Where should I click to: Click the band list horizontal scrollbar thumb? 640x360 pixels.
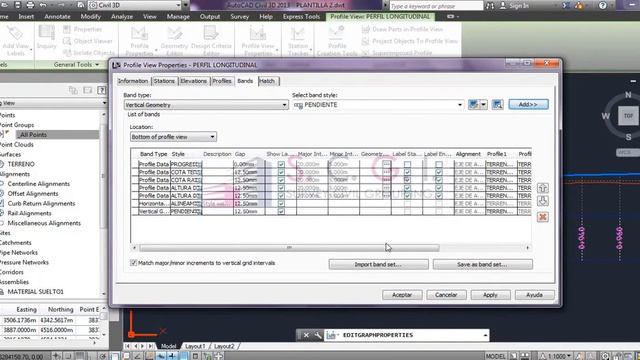[x=289, y=248]
